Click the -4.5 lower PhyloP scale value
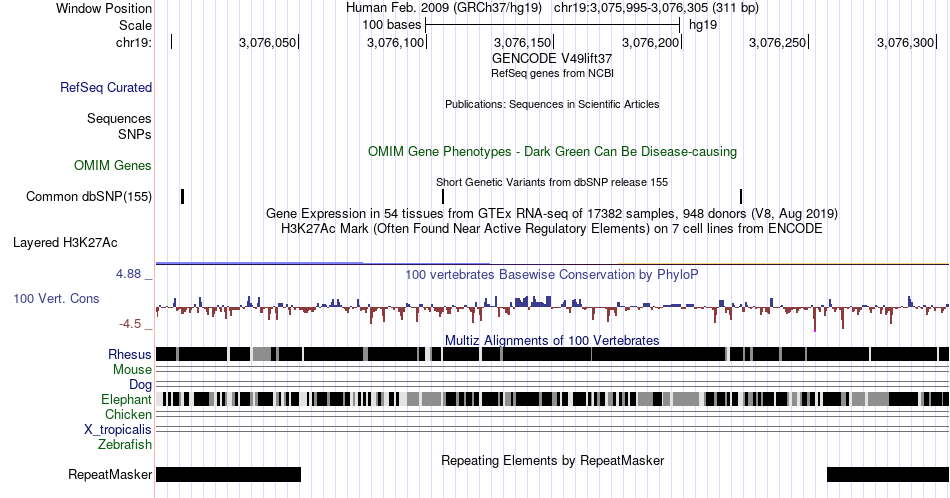Viewport: 950px width, 498px height. click(x=130, y=324)
